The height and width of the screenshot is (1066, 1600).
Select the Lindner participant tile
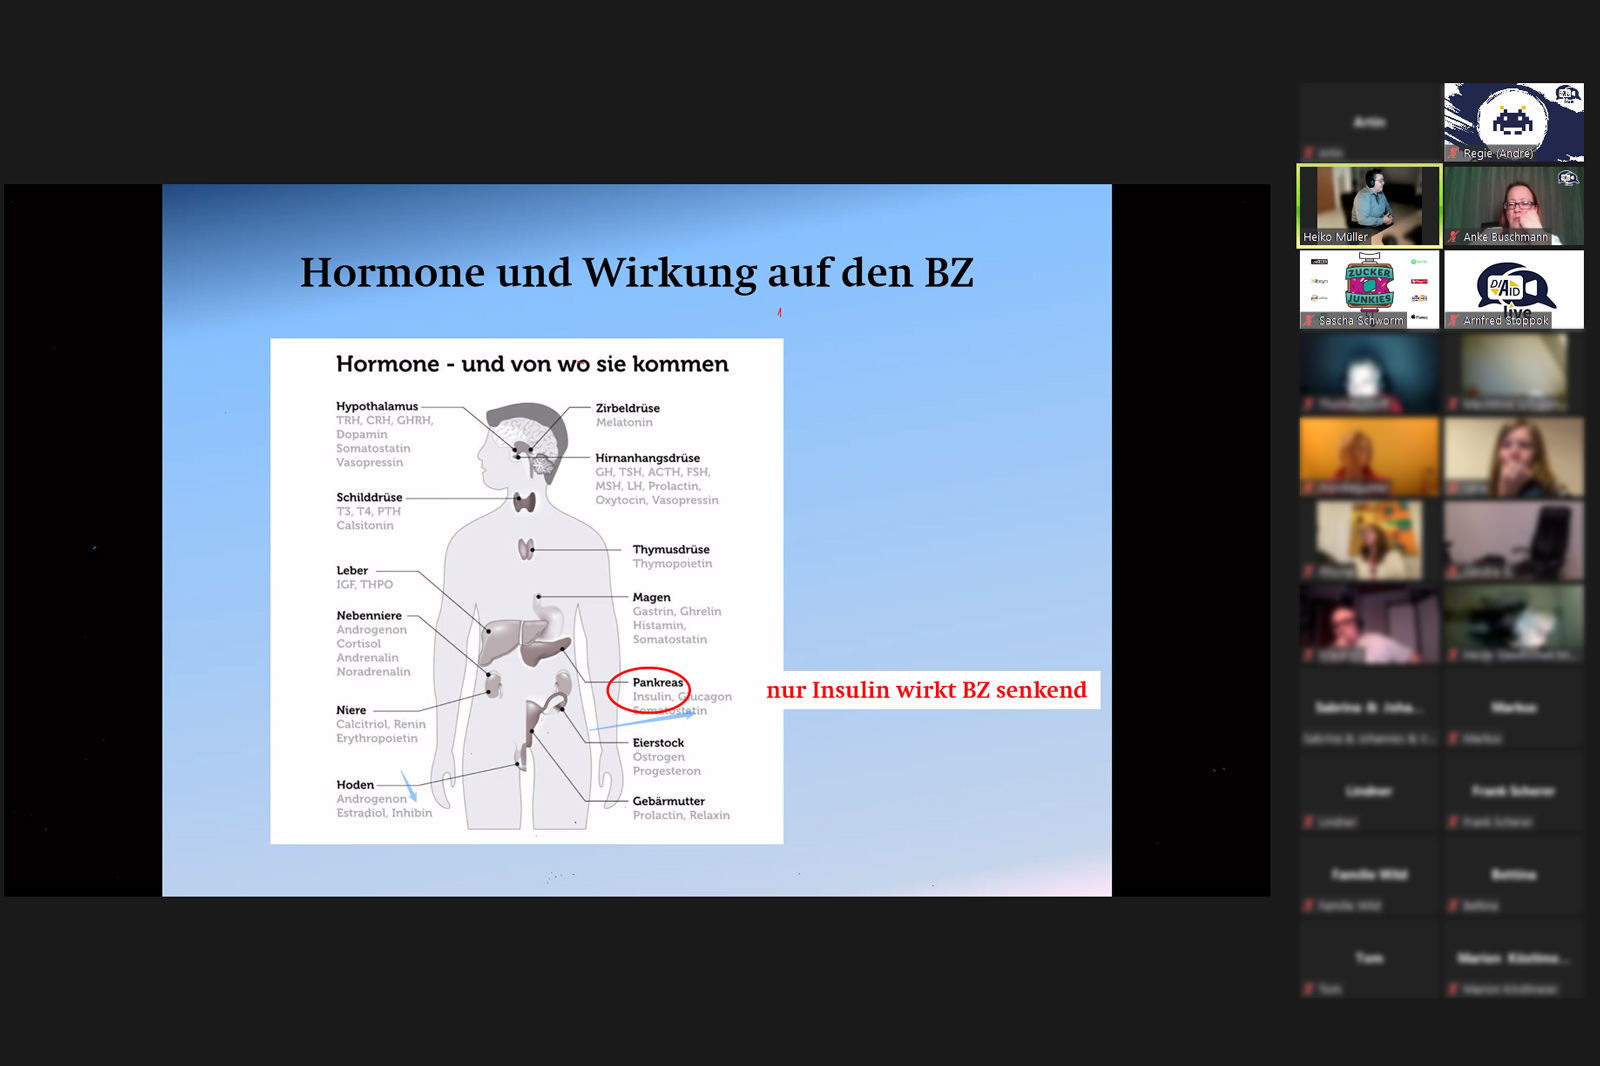(x=1369, y=792)
